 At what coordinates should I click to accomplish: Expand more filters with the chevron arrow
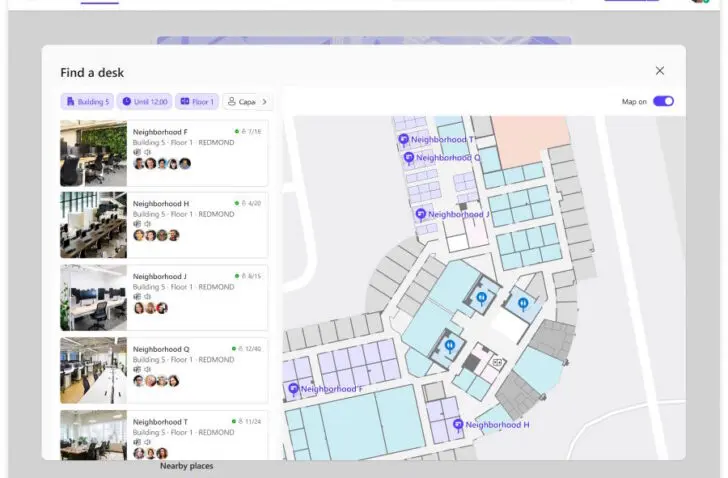tap(265, 102)
